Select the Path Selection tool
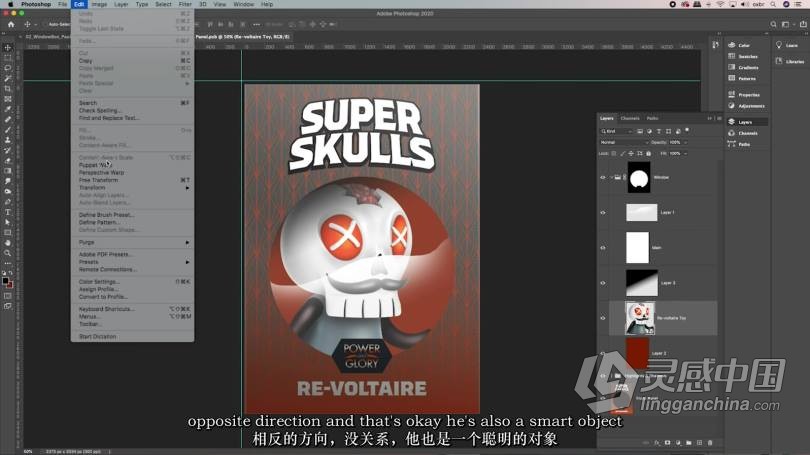 pos(7,222)
